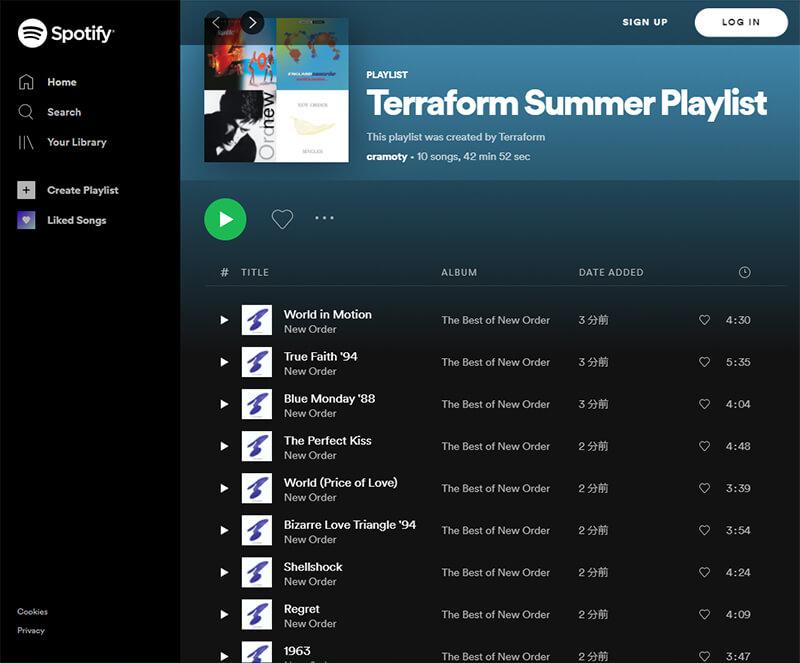Click the ALBUM column header
Screen dimensions: 800x663
[x=459, y=273]
